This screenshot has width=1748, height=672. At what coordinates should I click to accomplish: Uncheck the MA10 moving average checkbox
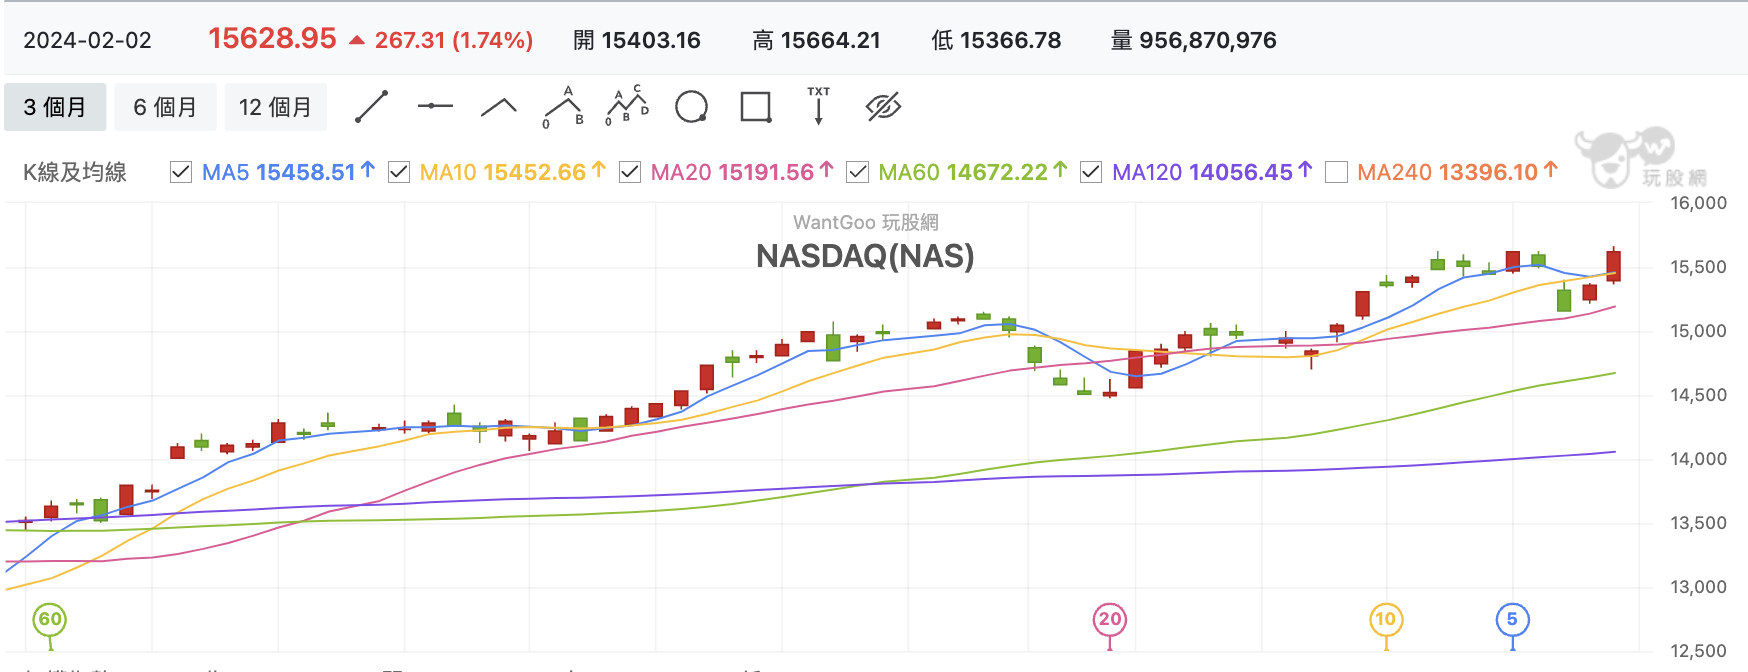coord(399,172)
